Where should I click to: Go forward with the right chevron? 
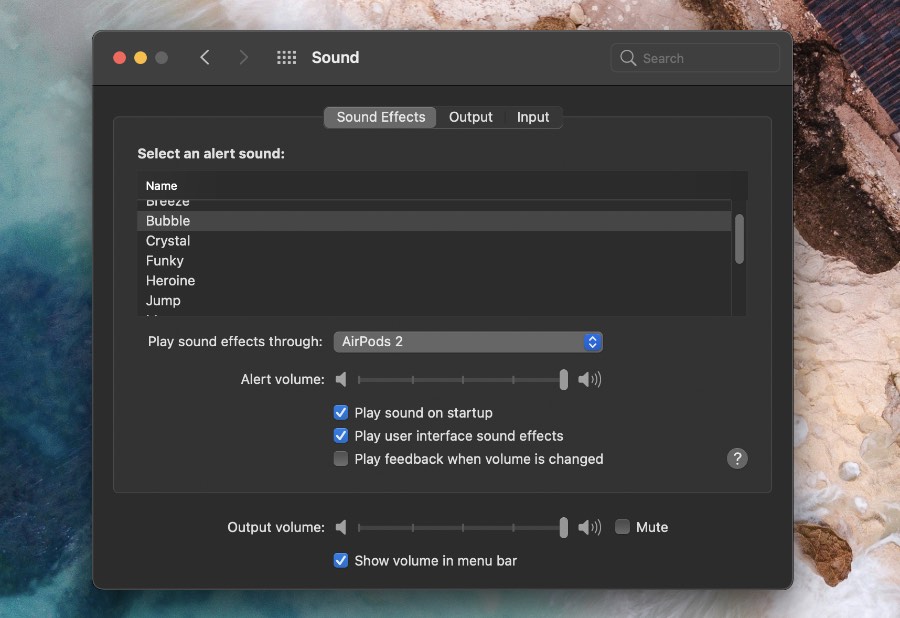[243, 57]
